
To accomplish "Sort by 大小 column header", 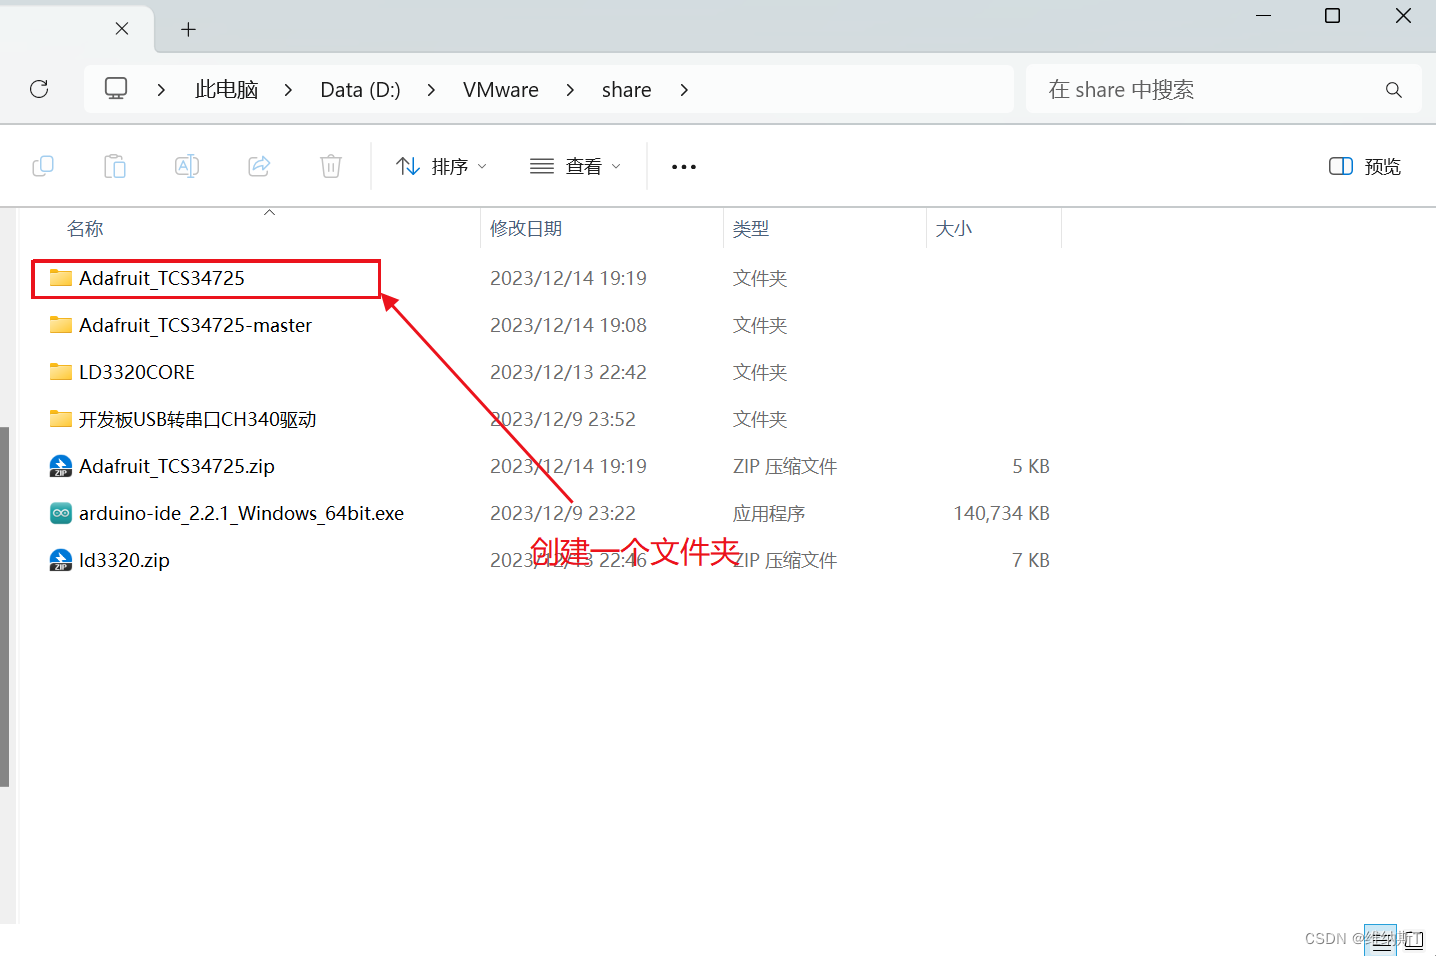I will pos(954,229).
